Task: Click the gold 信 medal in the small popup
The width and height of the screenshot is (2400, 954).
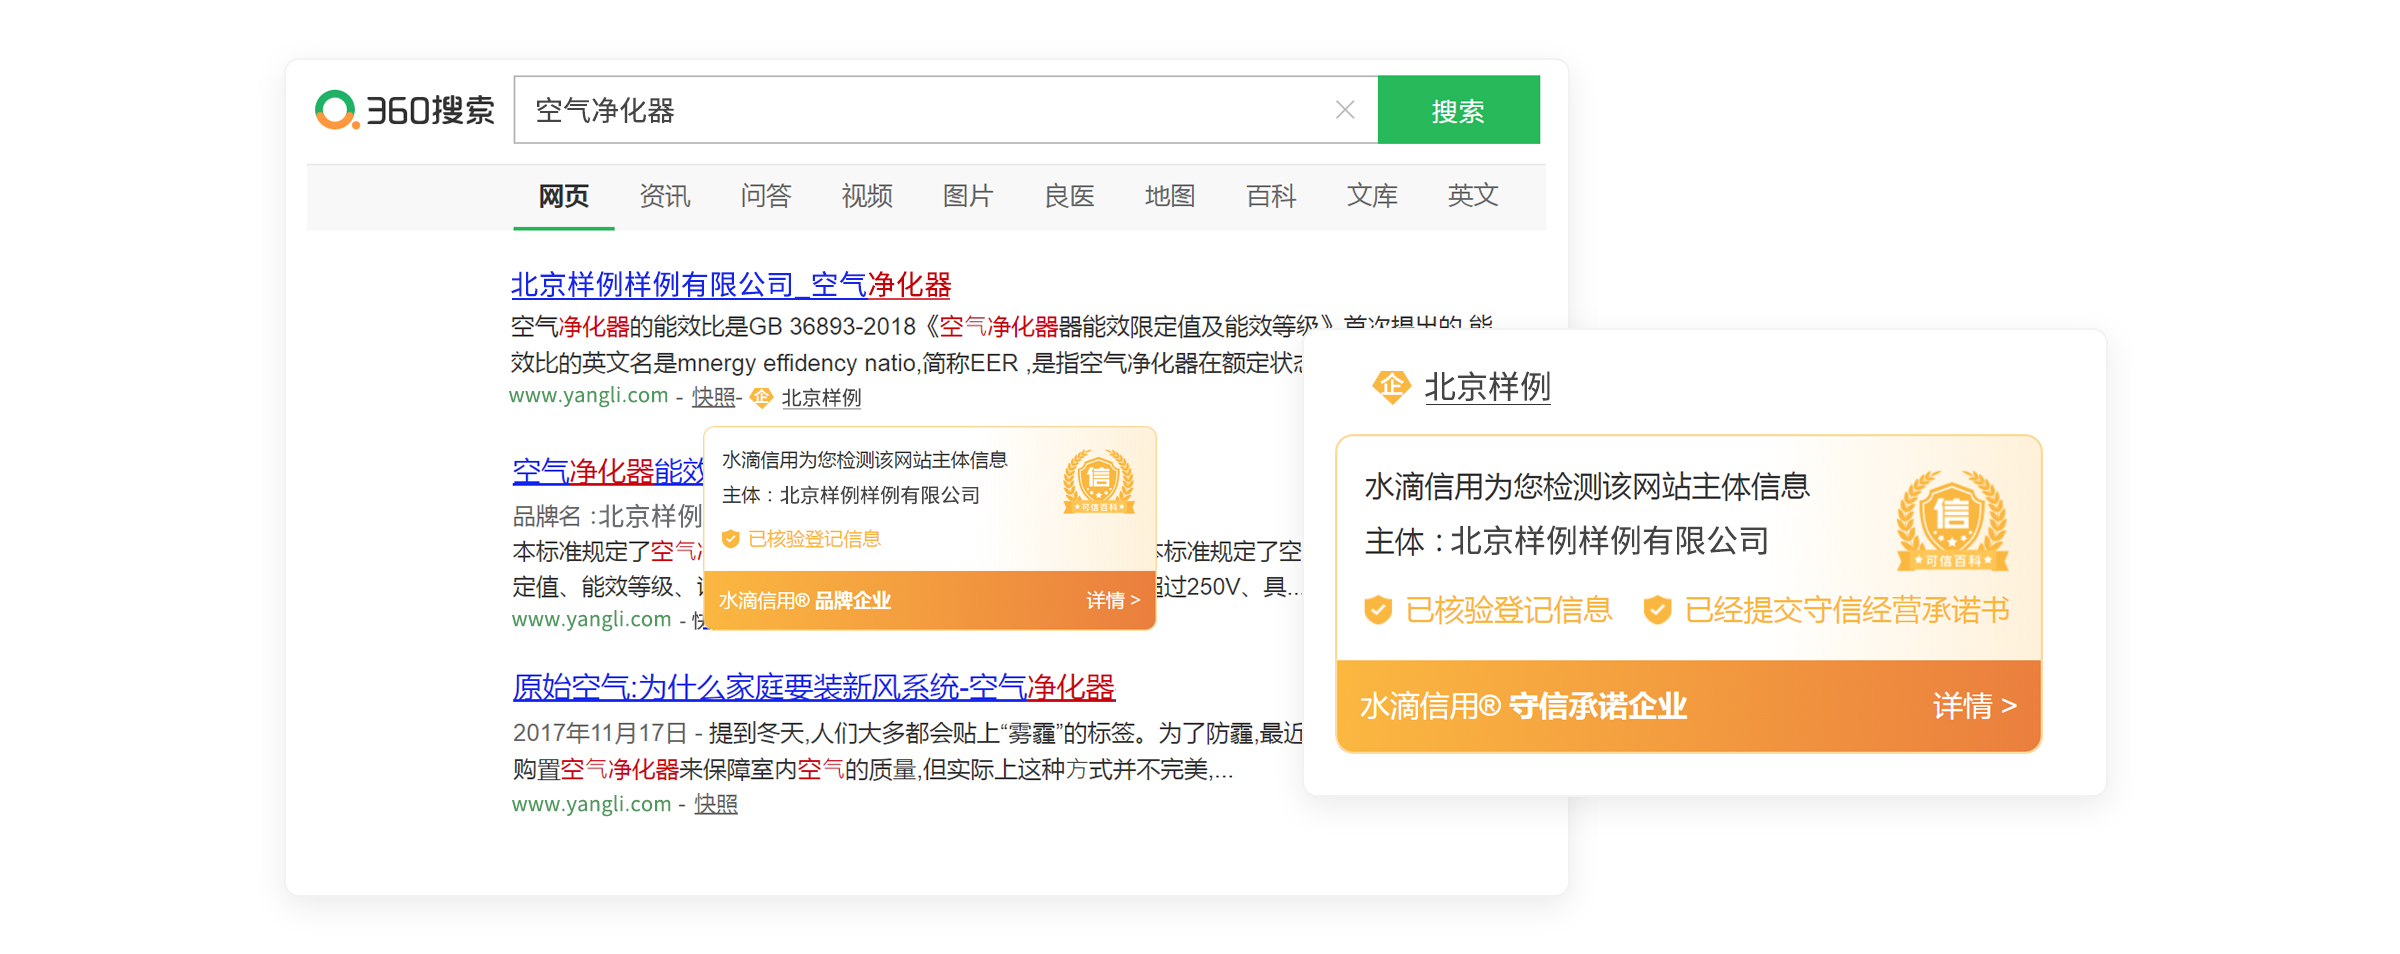Action: 1098,482
